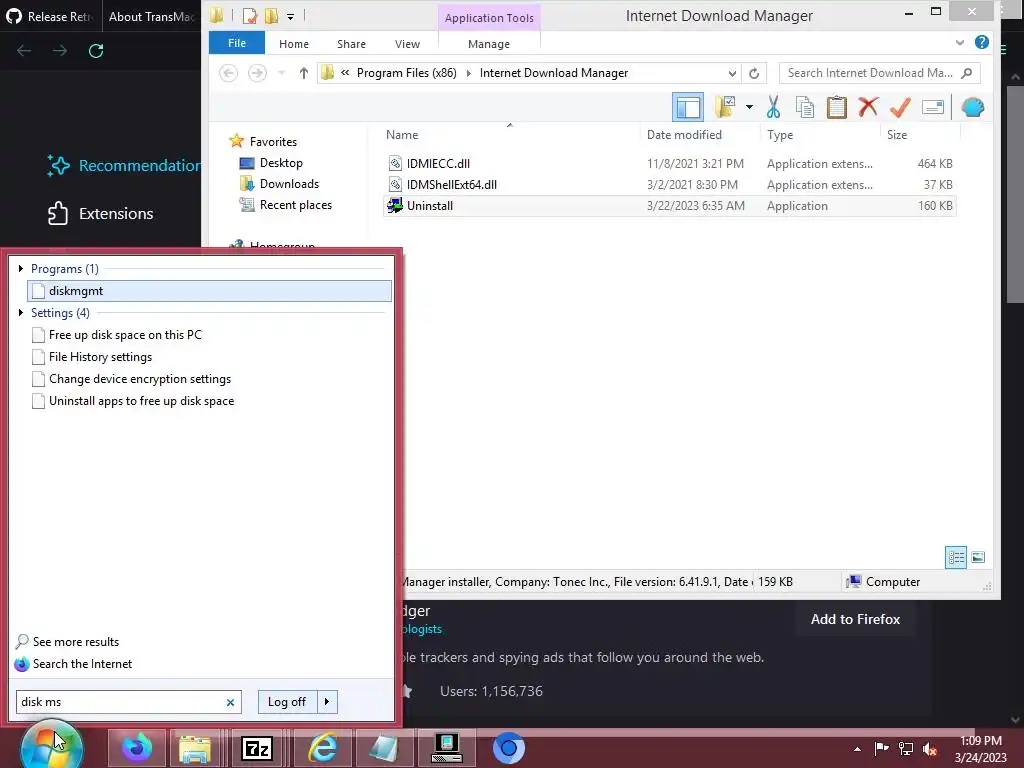Sort by the Size column header
1024x768 pixels.
click(x=897, y=135)
